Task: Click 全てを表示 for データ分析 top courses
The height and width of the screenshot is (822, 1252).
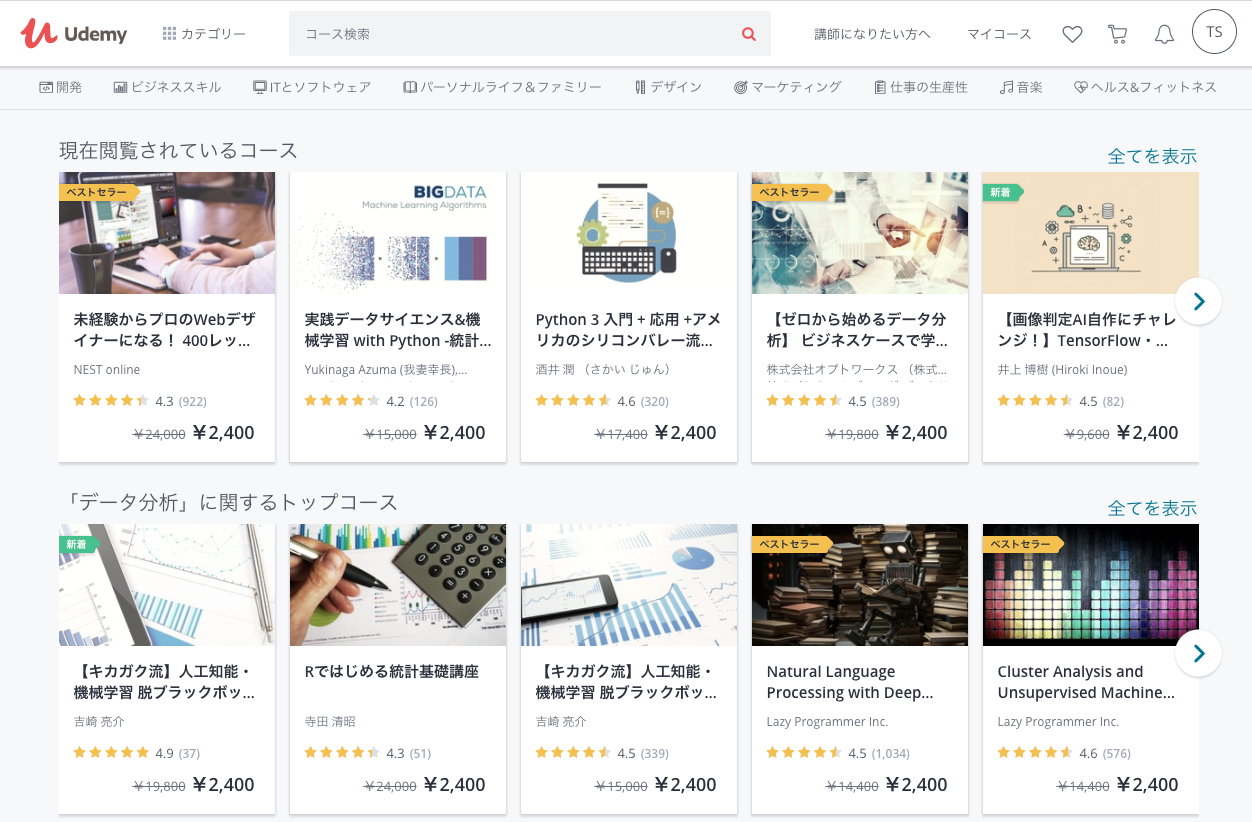Action: [x=1152, y=508]
